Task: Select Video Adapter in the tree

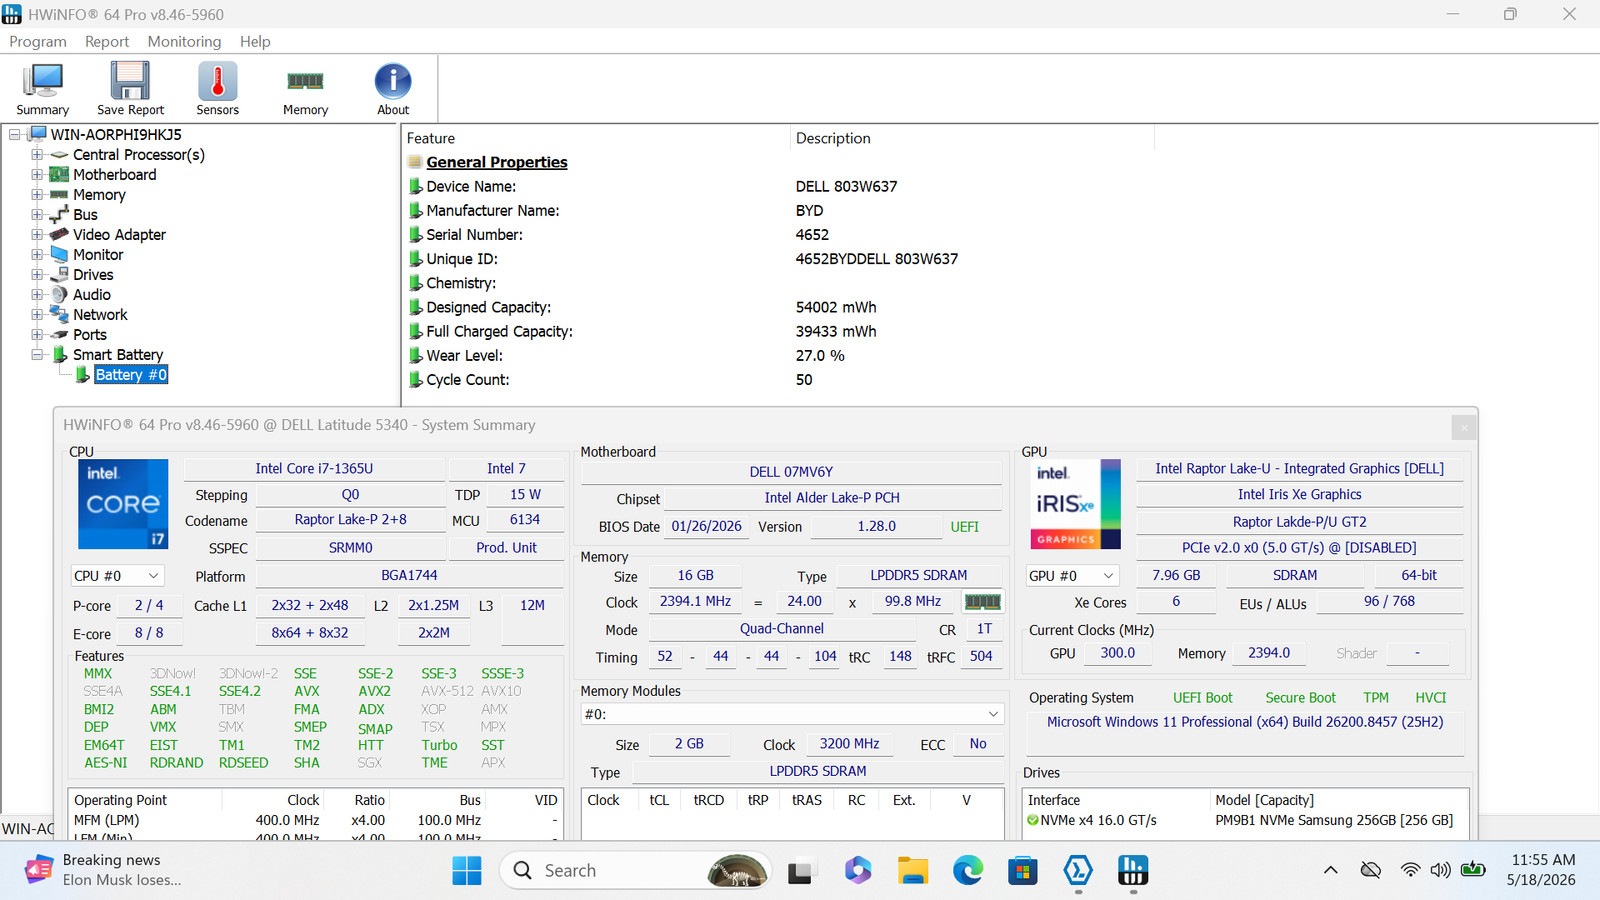Action: click(x=119, y=235)
